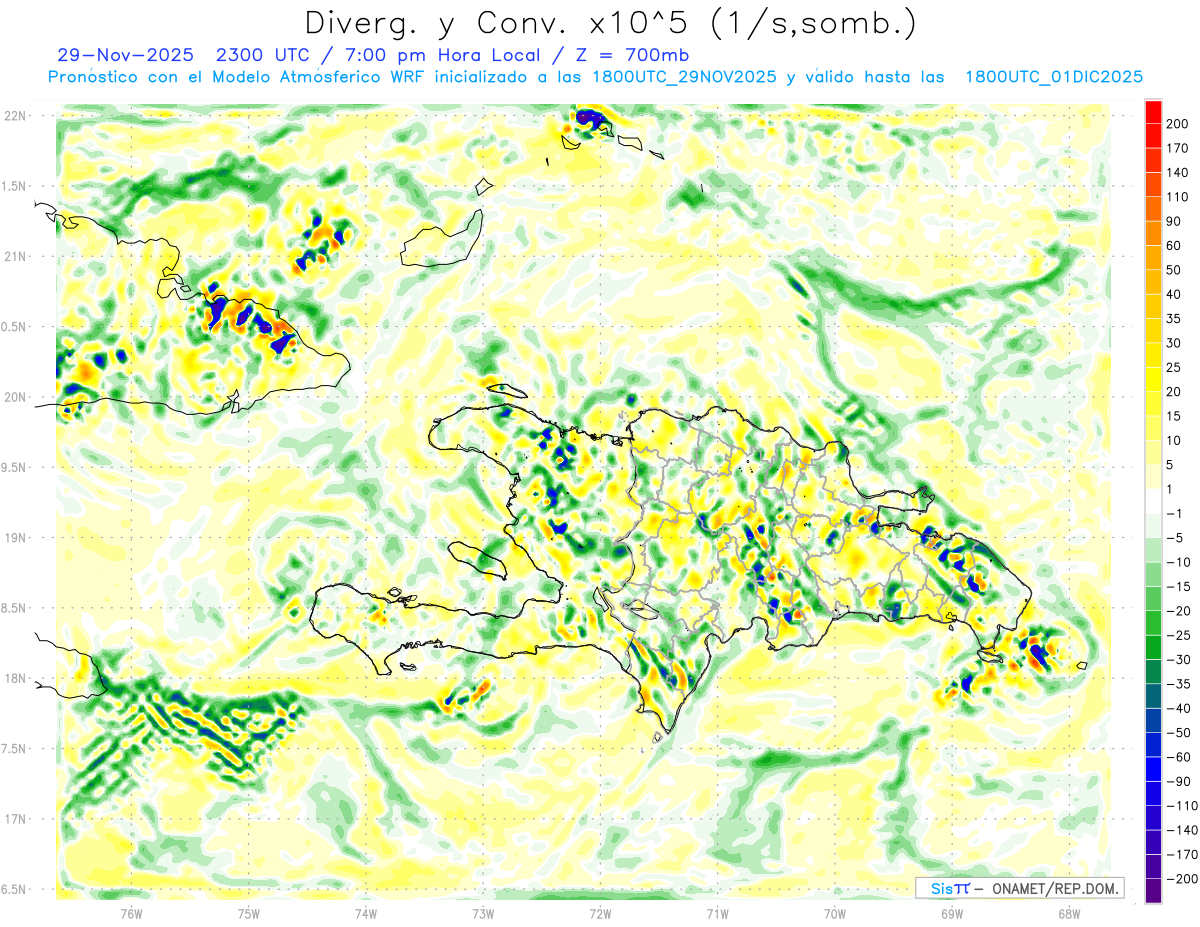Click the positive 20 color bar value
1200x927 pixels.
(x=1175, y=391)
